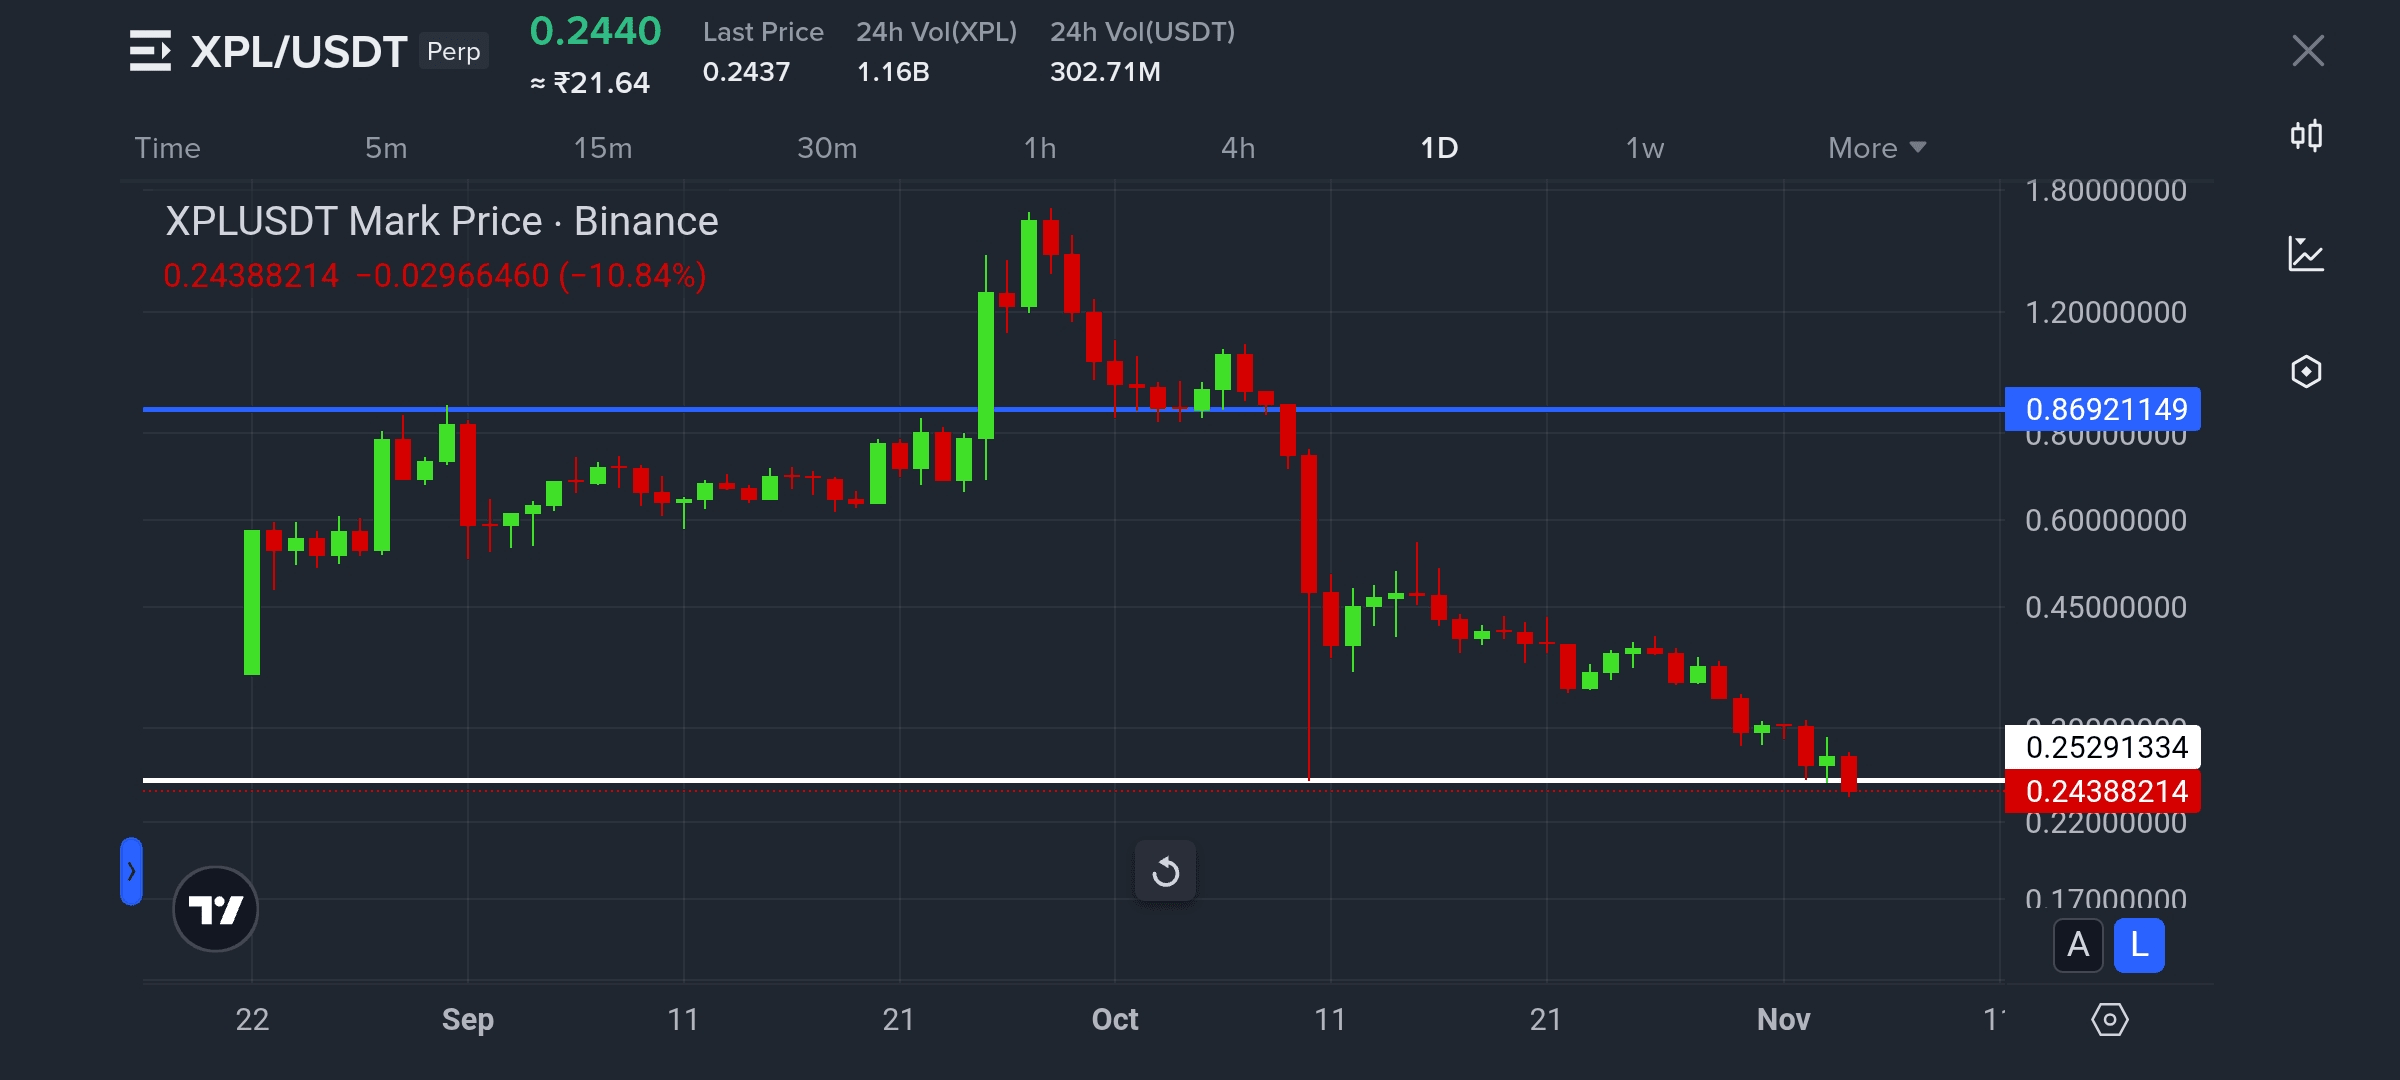Expand the blue side panel chevron

[131, 871]
